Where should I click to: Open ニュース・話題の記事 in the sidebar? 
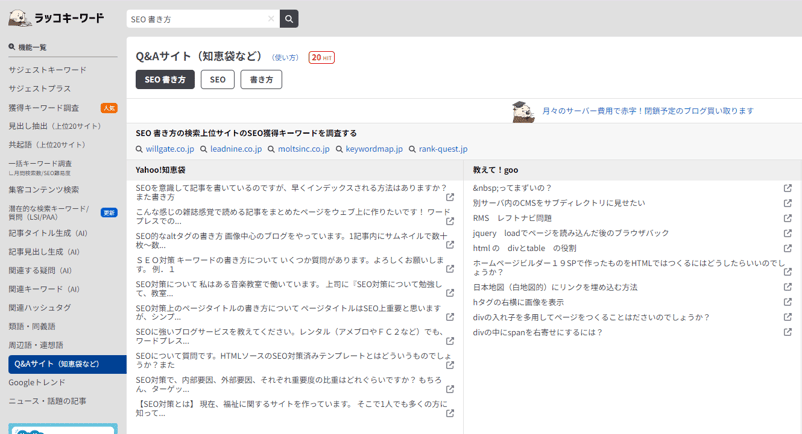[47, 401]
